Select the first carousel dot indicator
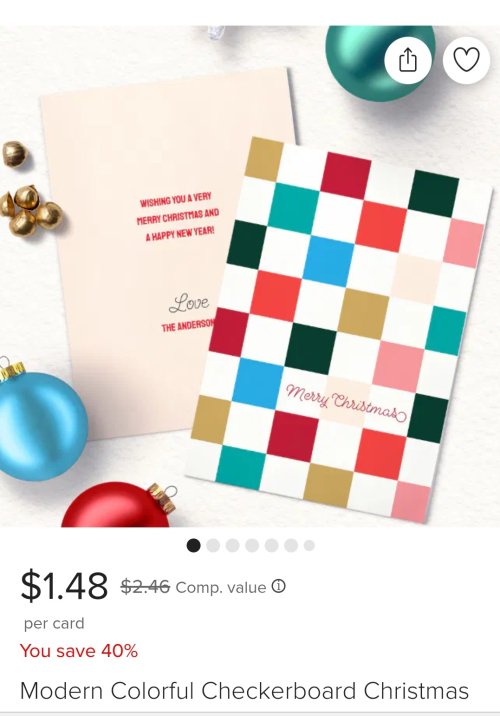 194,545
